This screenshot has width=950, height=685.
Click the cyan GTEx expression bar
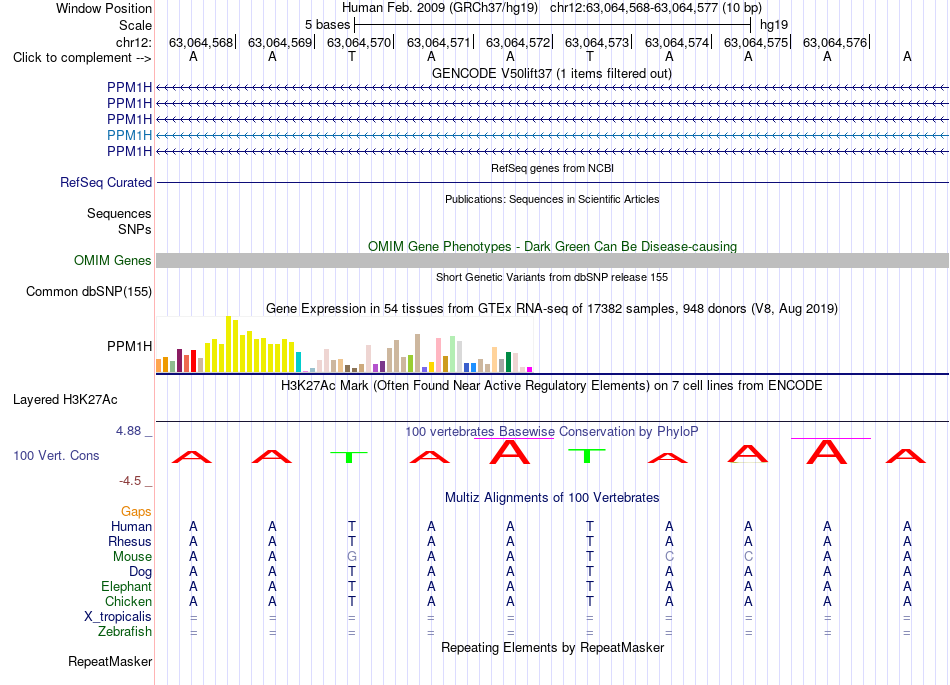pos(298,362)
